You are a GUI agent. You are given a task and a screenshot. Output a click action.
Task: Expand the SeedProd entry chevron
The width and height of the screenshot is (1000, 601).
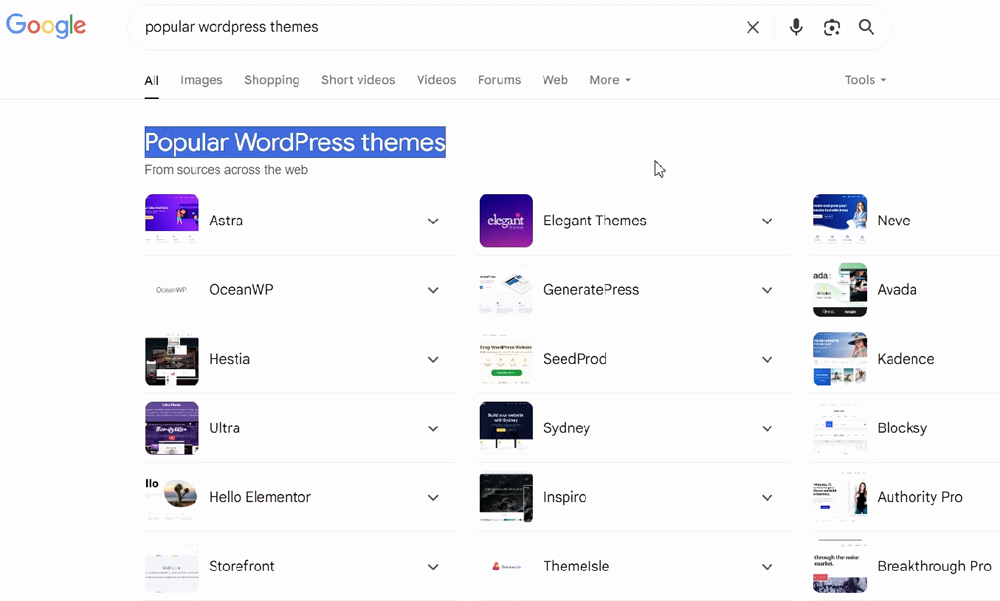pos(767,360)
